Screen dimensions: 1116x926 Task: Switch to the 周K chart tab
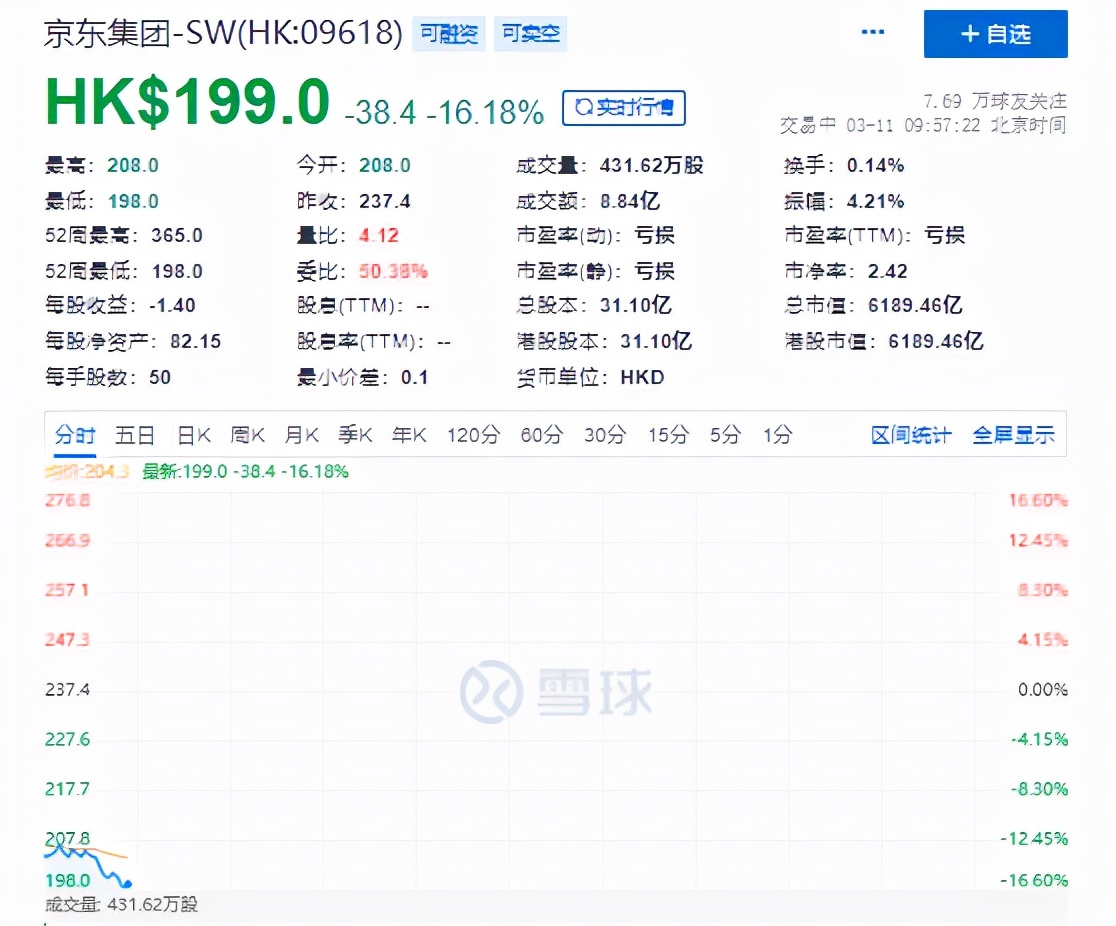click(x=247, y=435)
